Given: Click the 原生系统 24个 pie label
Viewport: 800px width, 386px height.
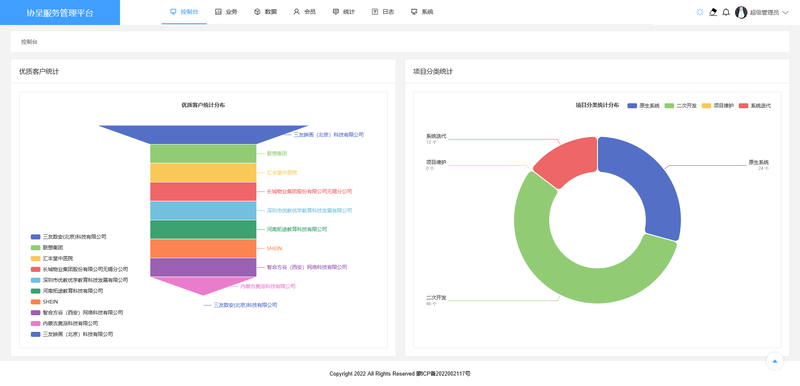Looking at the screenshot, I should [x=759, y=165].
